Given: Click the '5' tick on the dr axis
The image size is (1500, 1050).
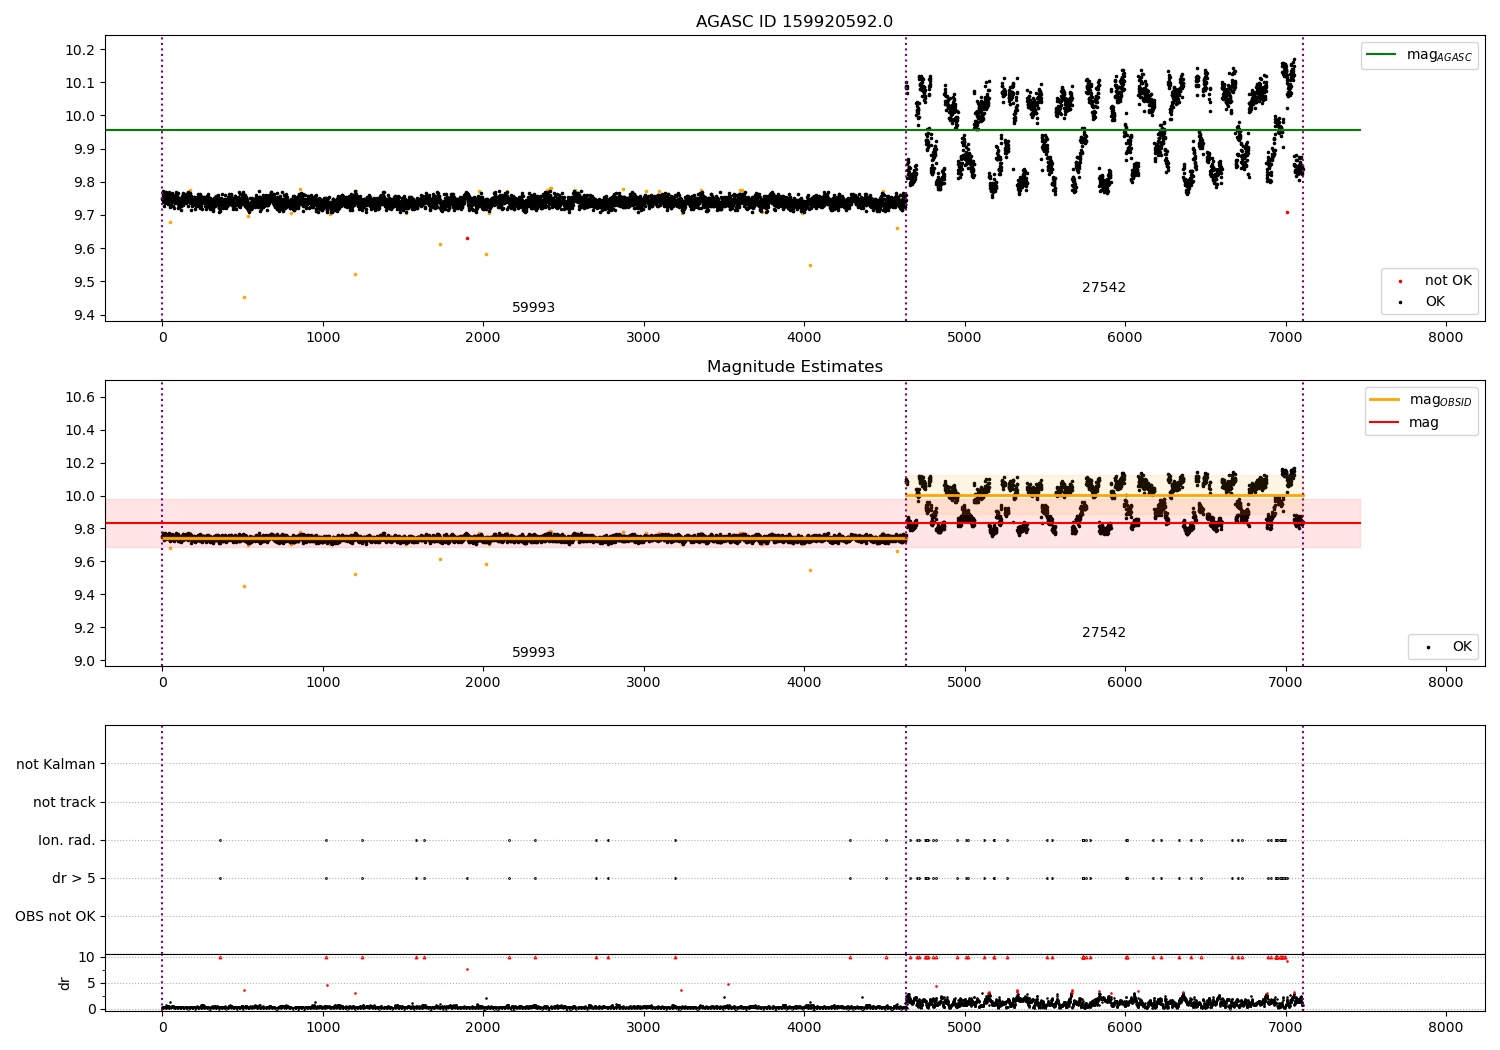Looking at the screenshot, I should pos(91,984).
